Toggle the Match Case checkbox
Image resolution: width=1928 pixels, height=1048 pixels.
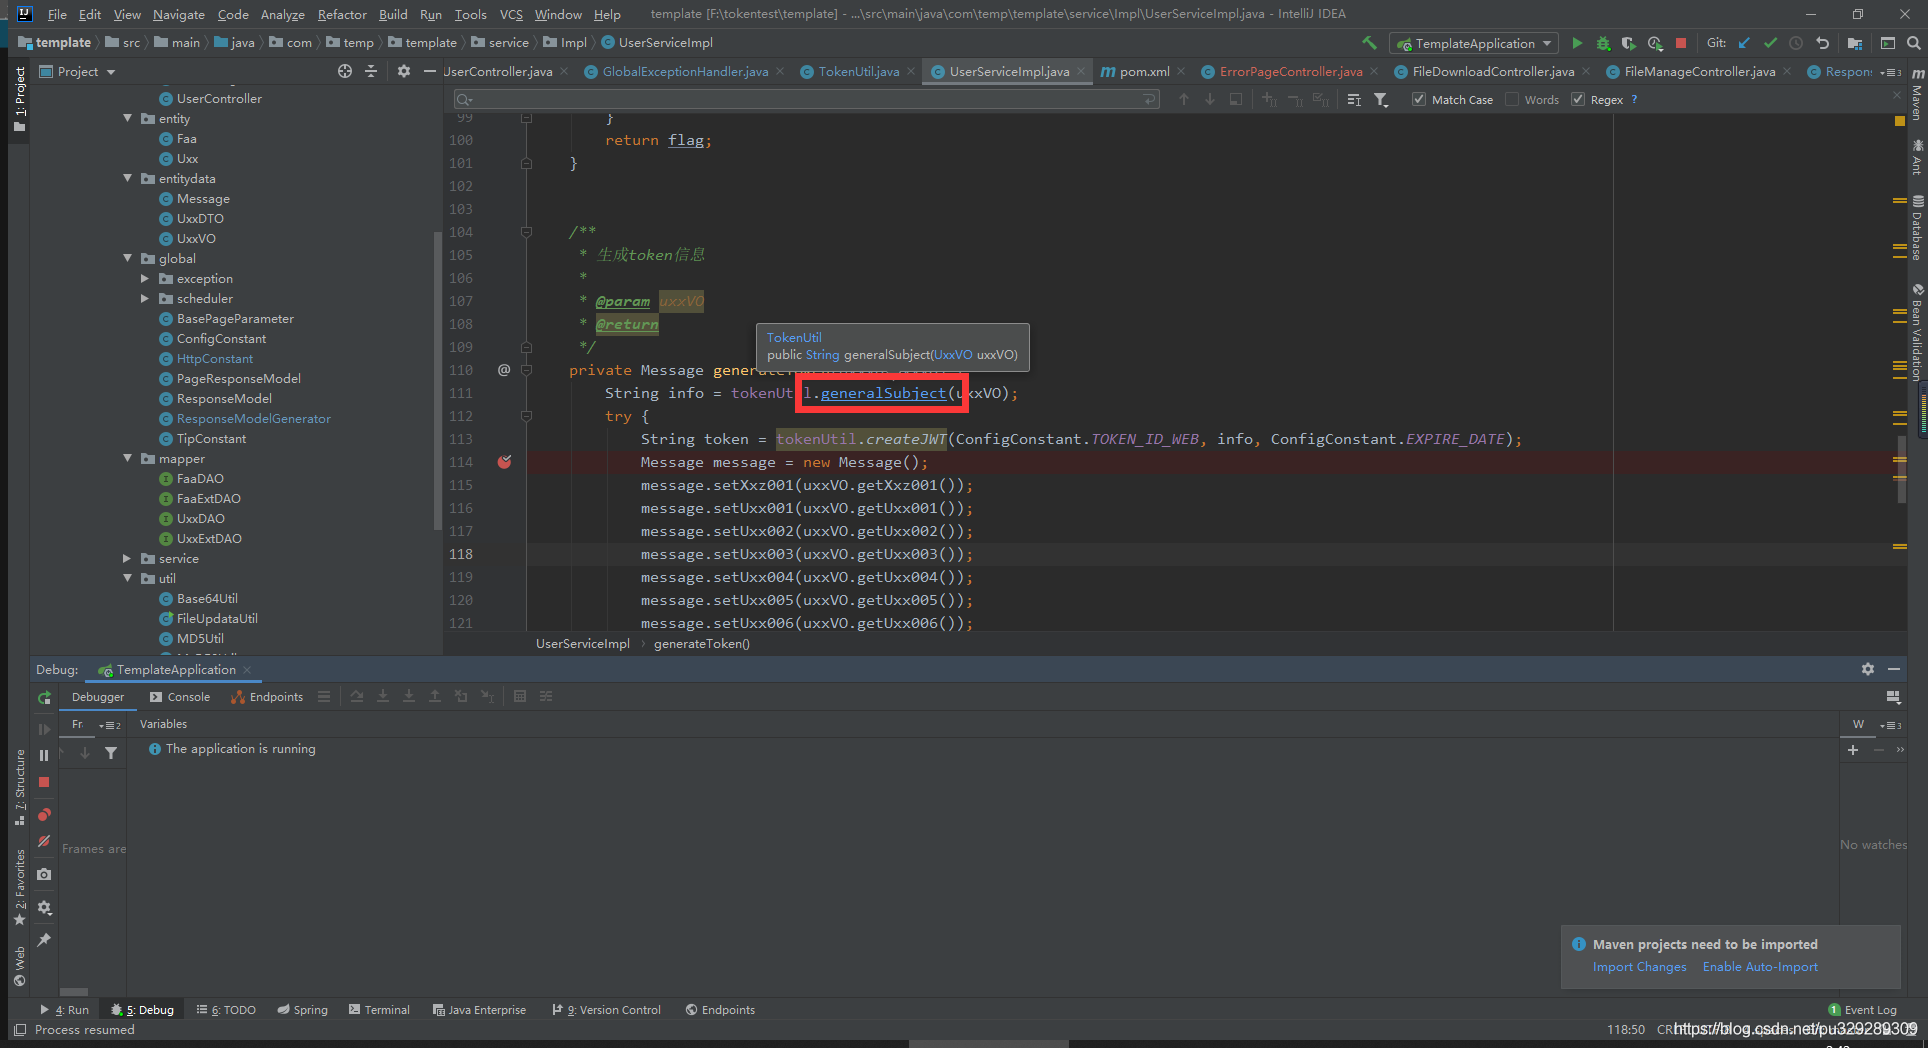(x=1419, y=99)
